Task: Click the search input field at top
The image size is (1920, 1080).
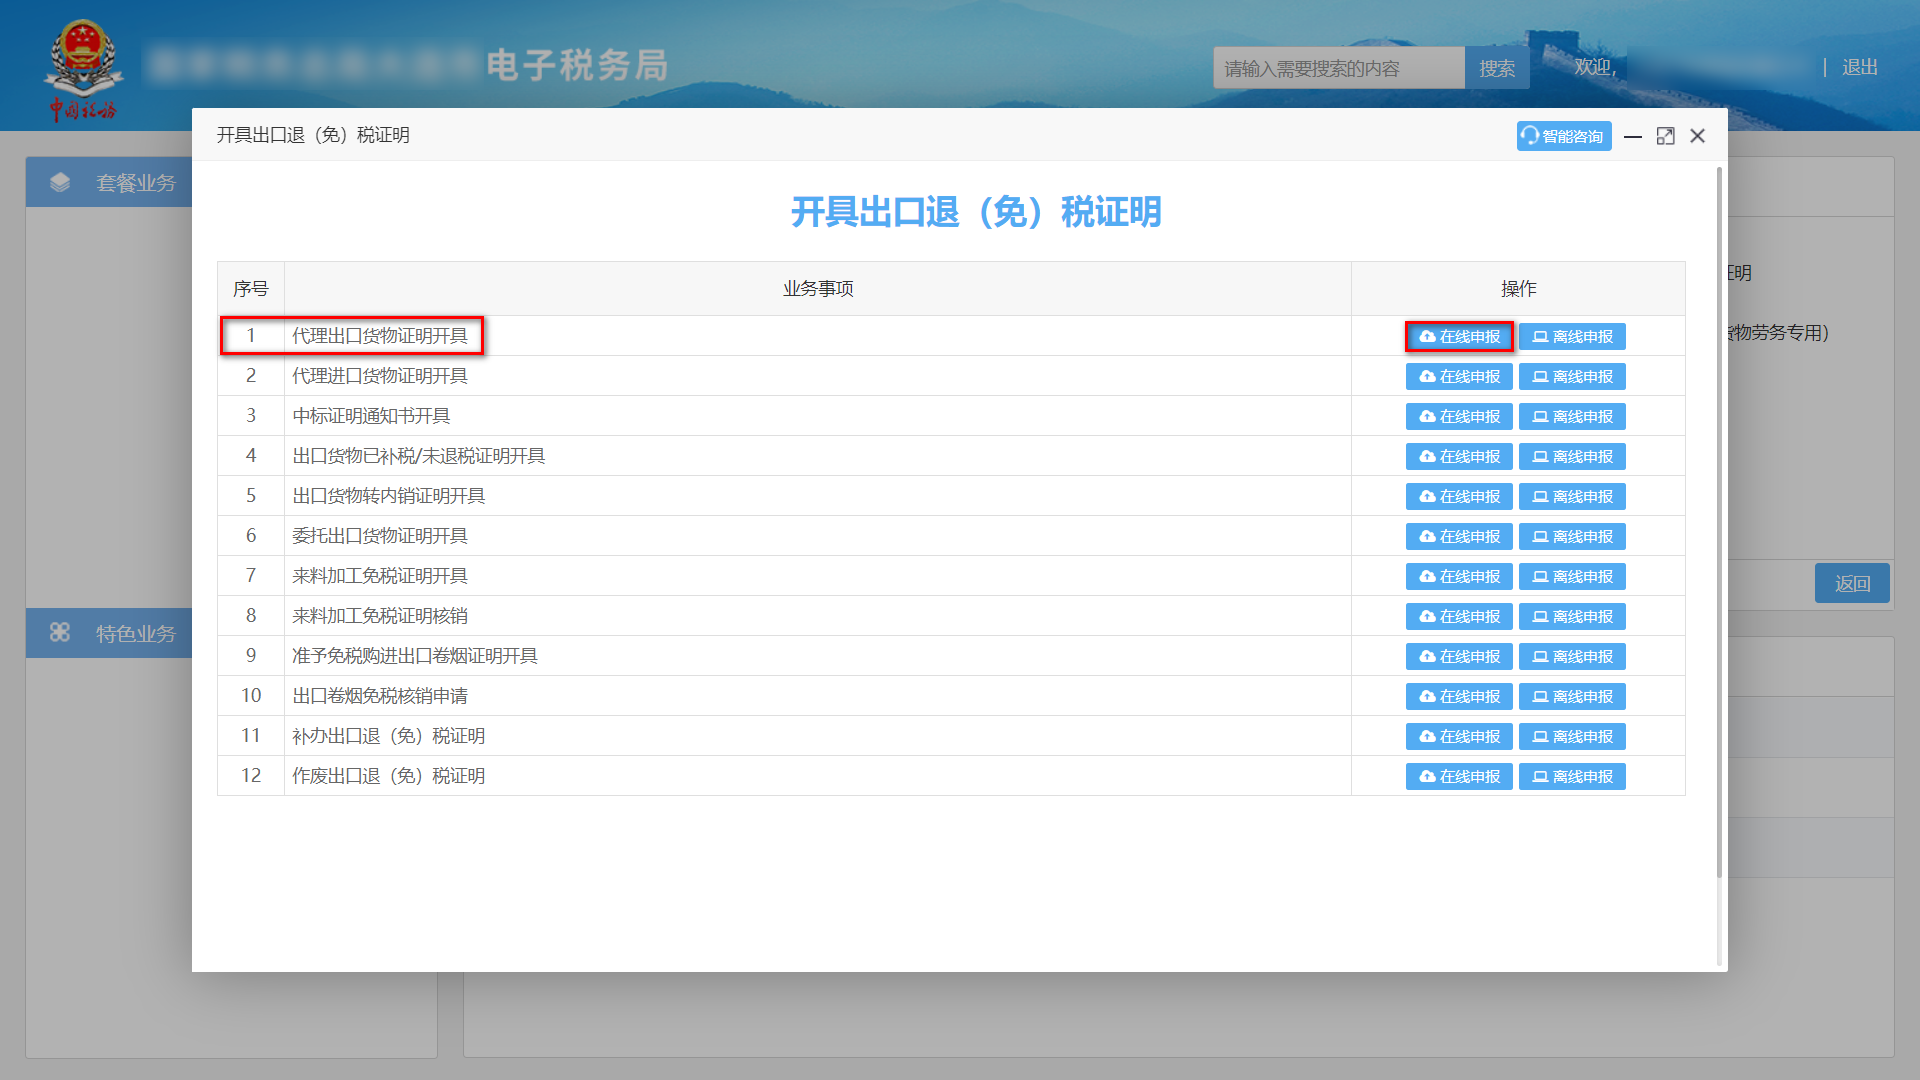Action: coord(1338,67)
